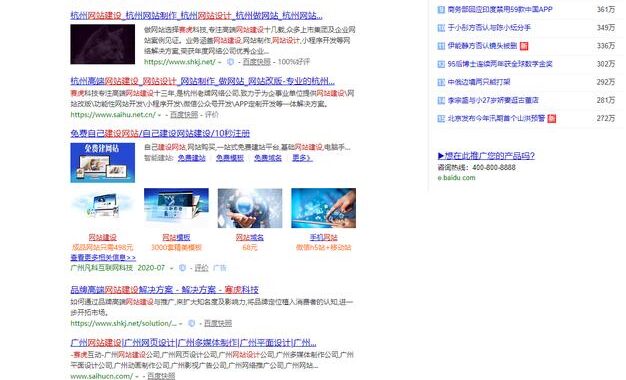
Task: Open 百度快照 for the saihu.net.cn result
Action: [184, 115]
